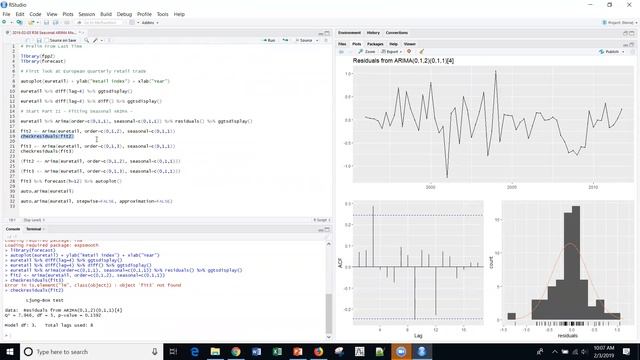This screenshot has width=640, height=360.
Task: Click the Zoom plot icon in Plots pane
Action: pos(361,52)
